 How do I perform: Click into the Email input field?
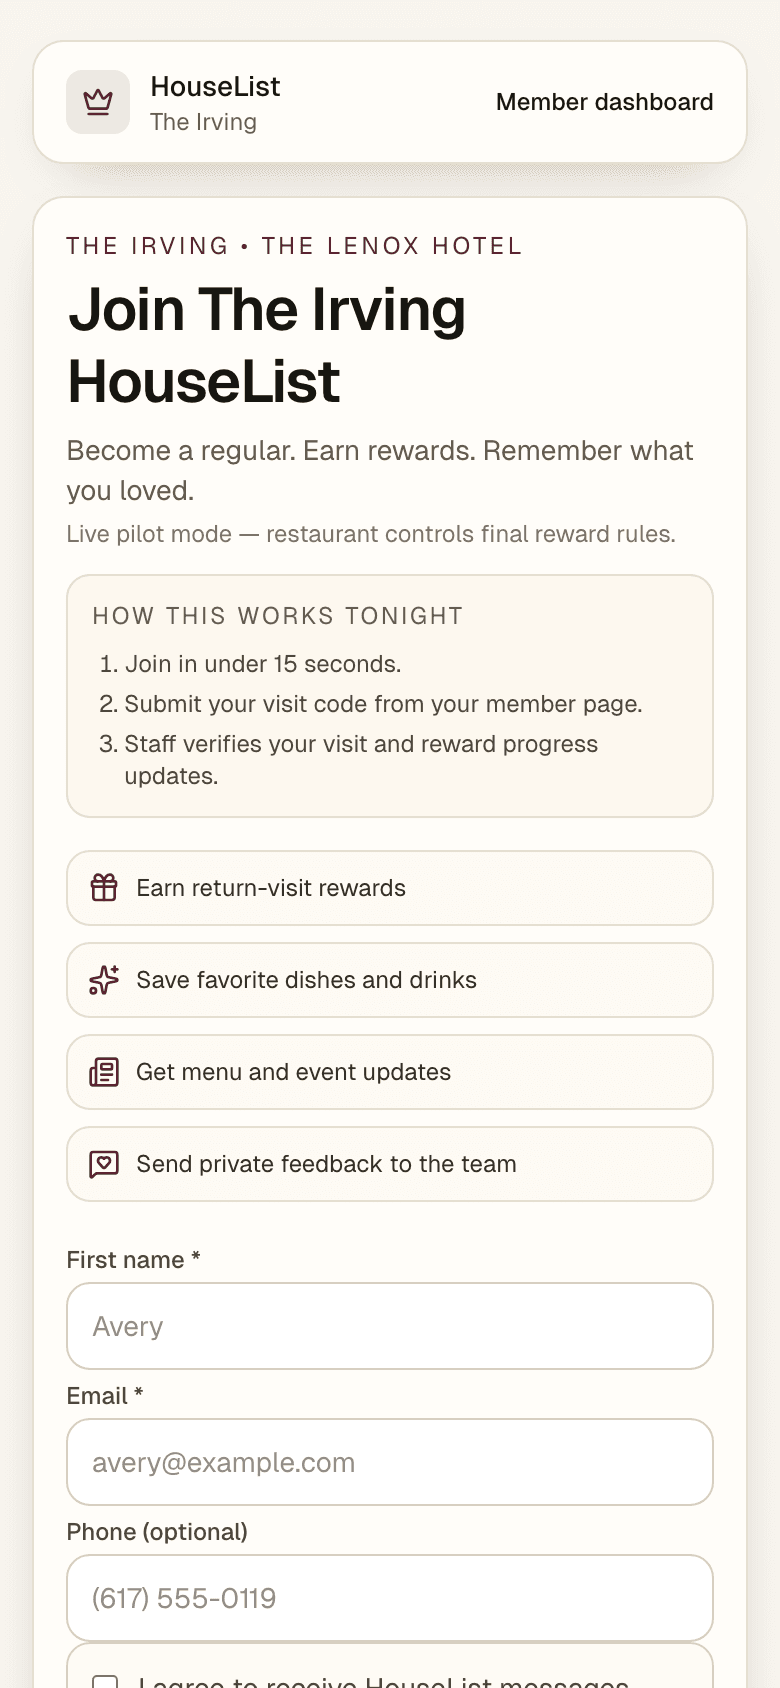click(x=390, y=1462)
